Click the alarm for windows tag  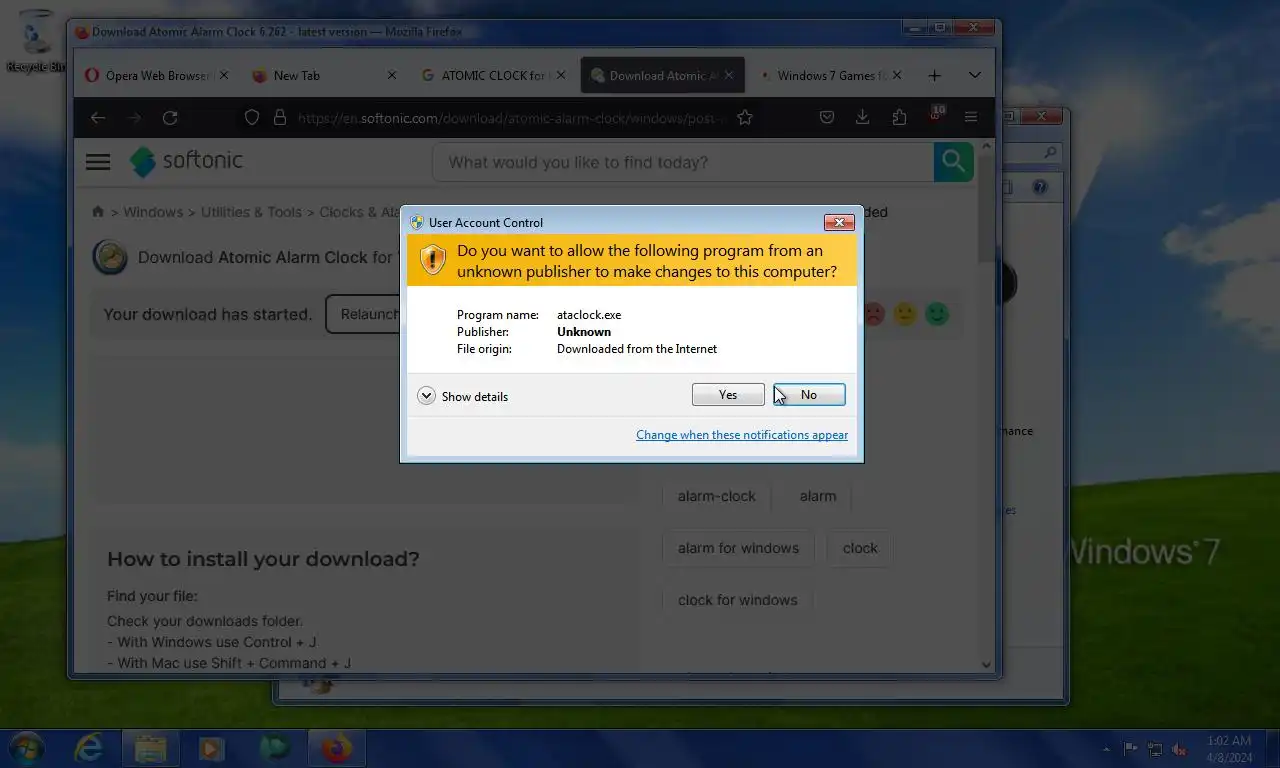[x=738, y=548]
